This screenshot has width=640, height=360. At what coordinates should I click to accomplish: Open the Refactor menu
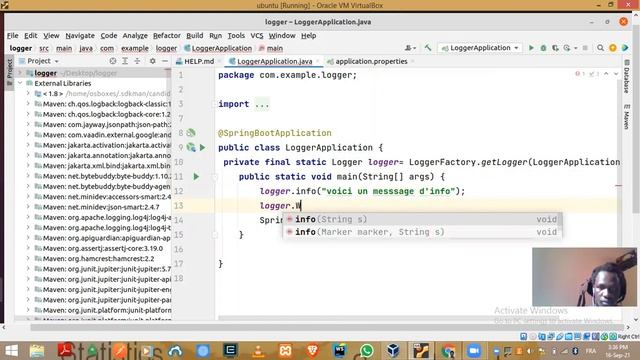point(167,36)
